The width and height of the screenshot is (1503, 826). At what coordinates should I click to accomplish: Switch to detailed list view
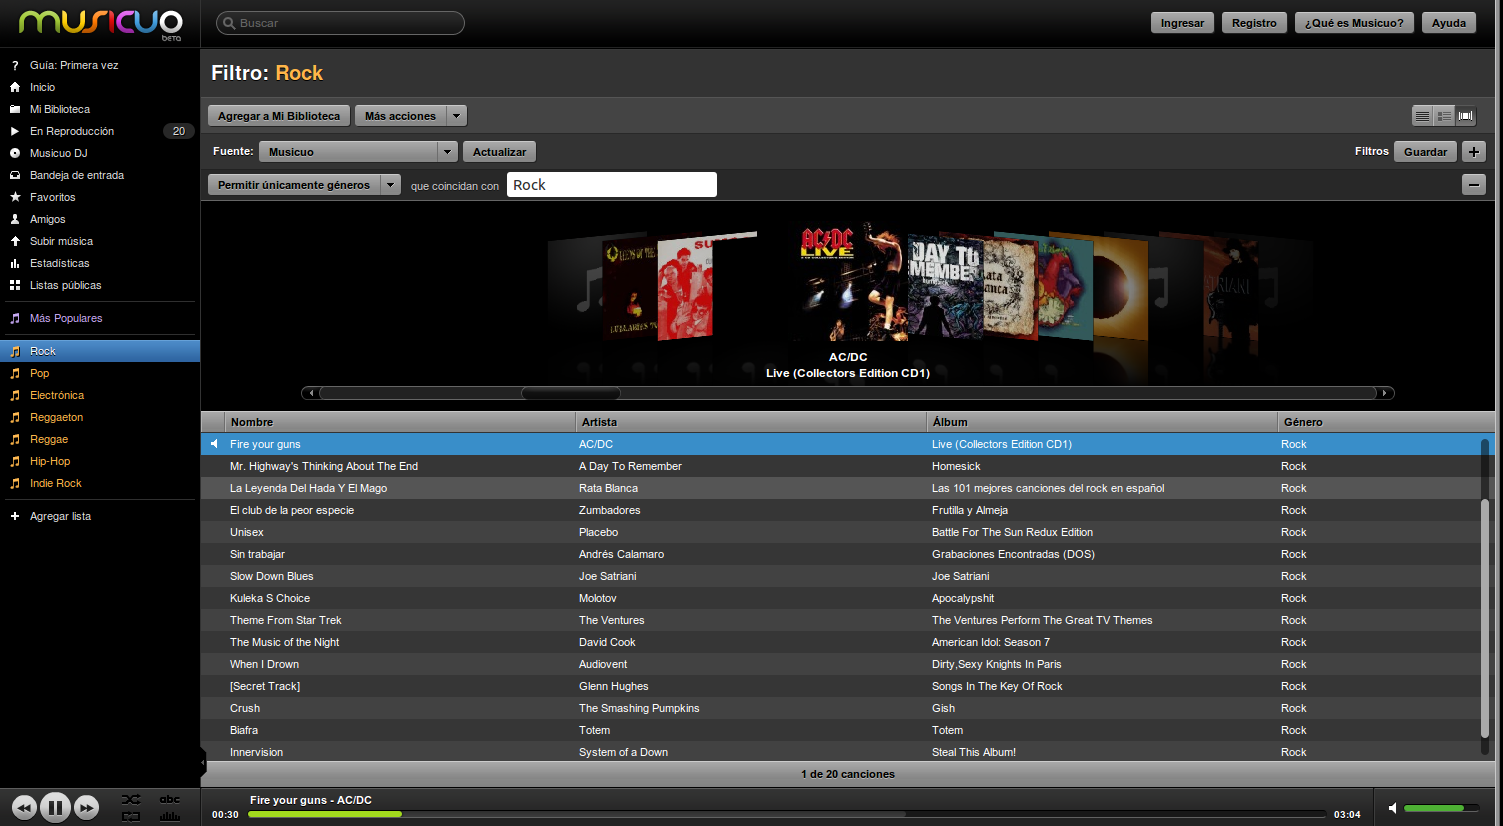(1444, 116)
